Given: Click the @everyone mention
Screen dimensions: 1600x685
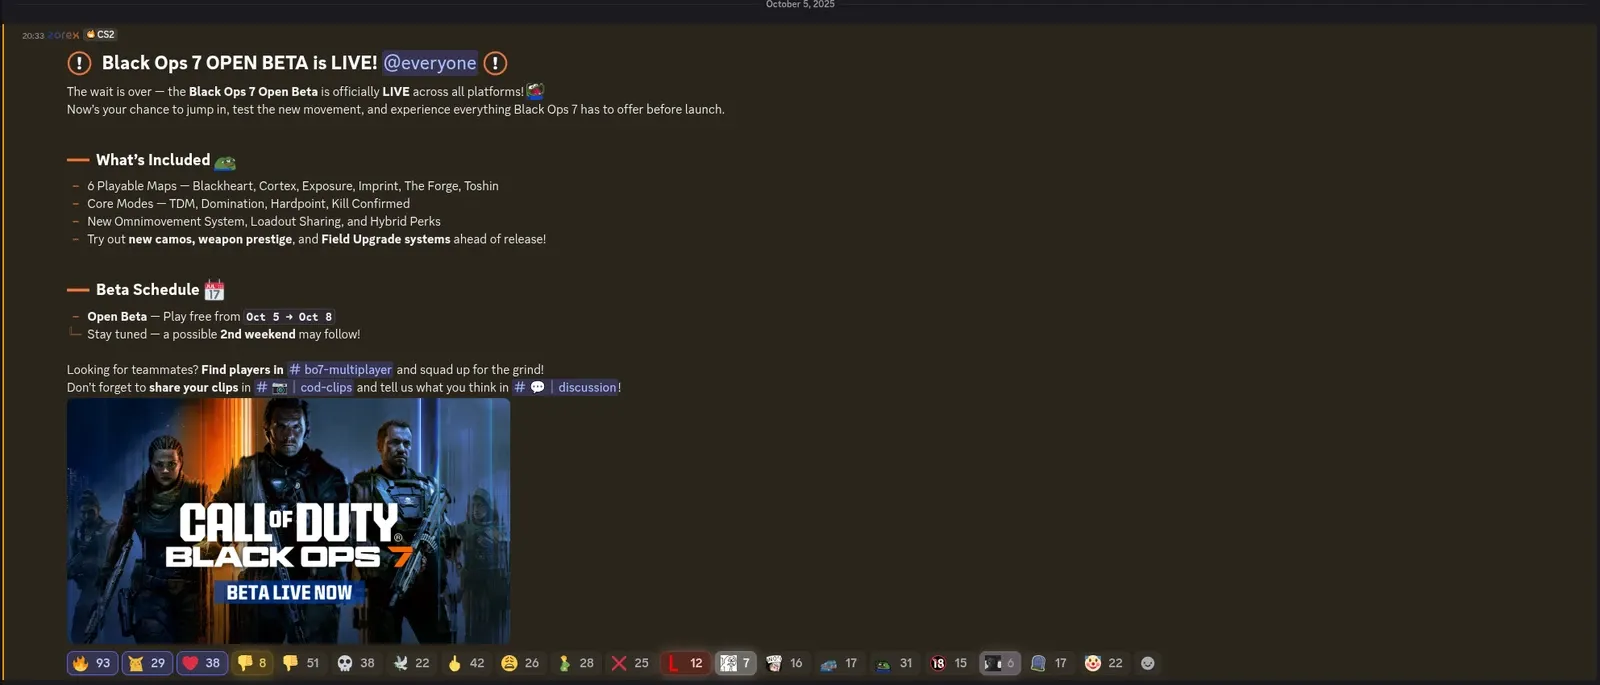Looking at the screenshot, I should (x=430, y=63).
